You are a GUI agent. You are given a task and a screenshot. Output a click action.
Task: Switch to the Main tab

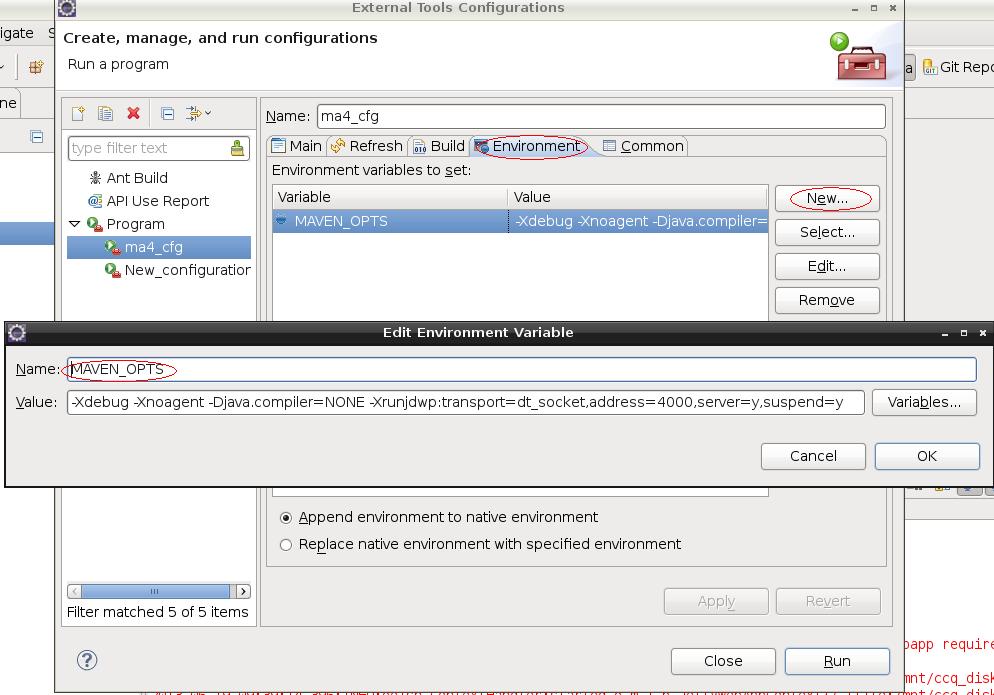tap(297, 146)
